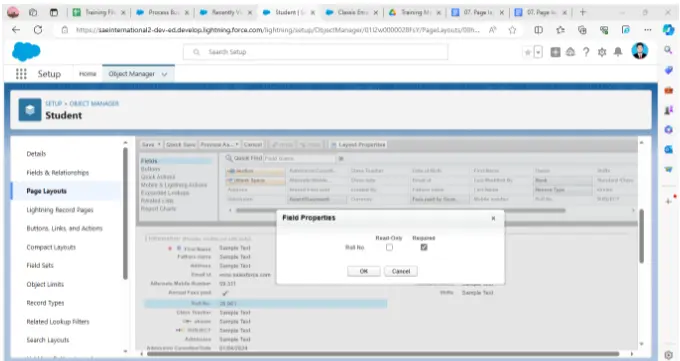This screenshot has height=361, width=680.
Task: Open the browser Collections icon
Action: [582, 30]
